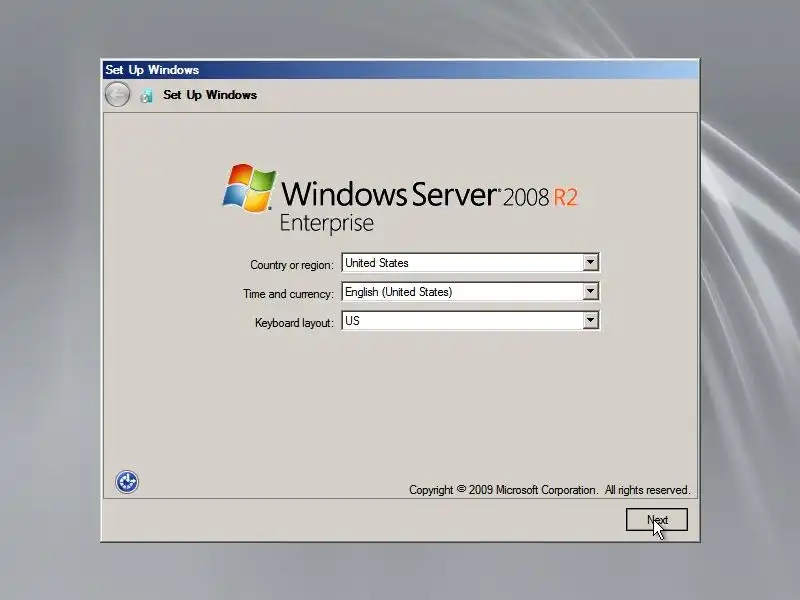The image size is (800, 600).
Task: Click the Set Up Windows heading text
Action: (x=210, y=95)
